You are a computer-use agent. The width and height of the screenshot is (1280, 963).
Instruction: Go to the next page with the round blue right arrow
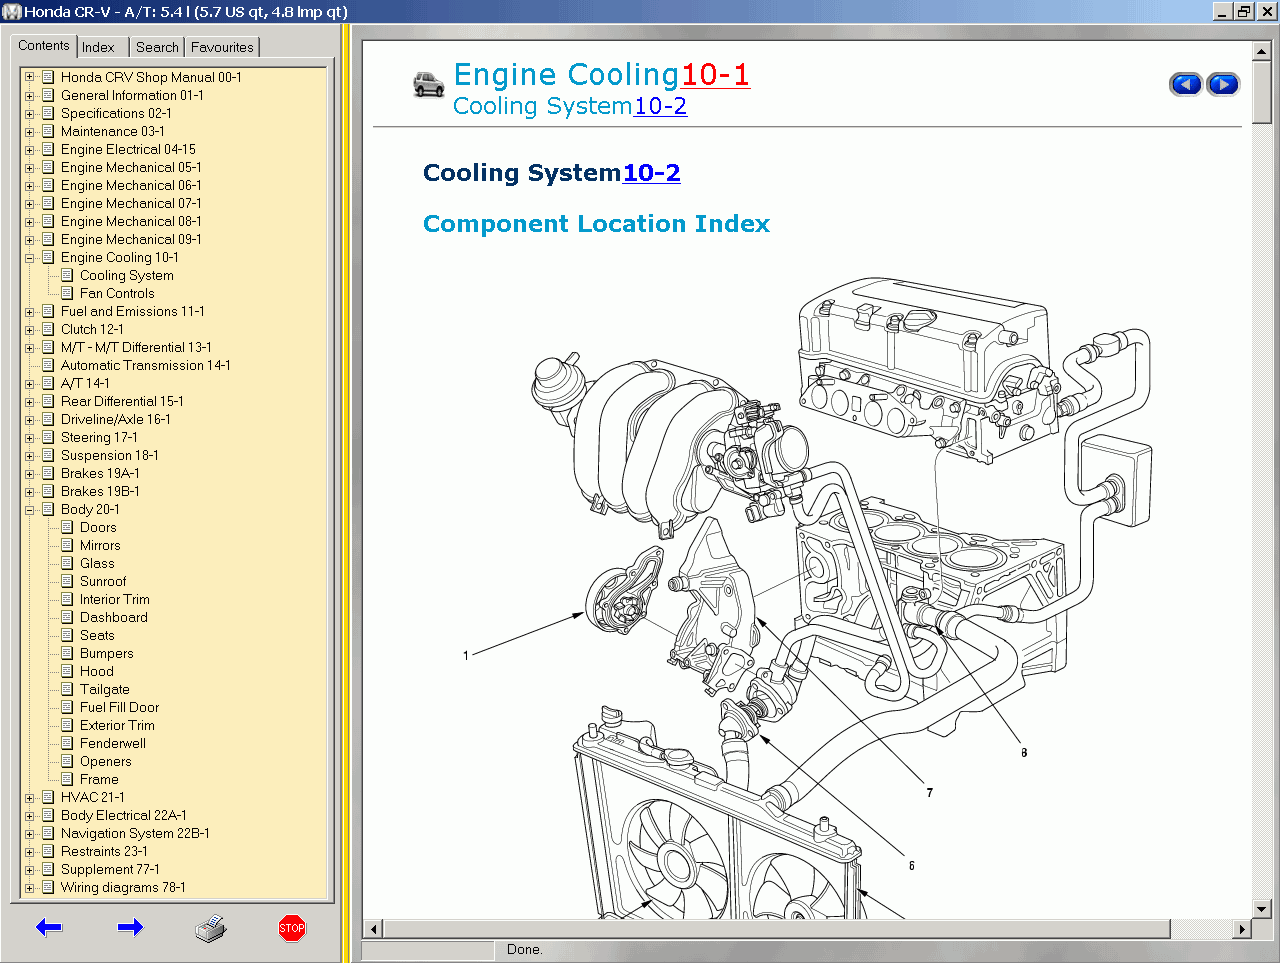tap(1223, 84)
